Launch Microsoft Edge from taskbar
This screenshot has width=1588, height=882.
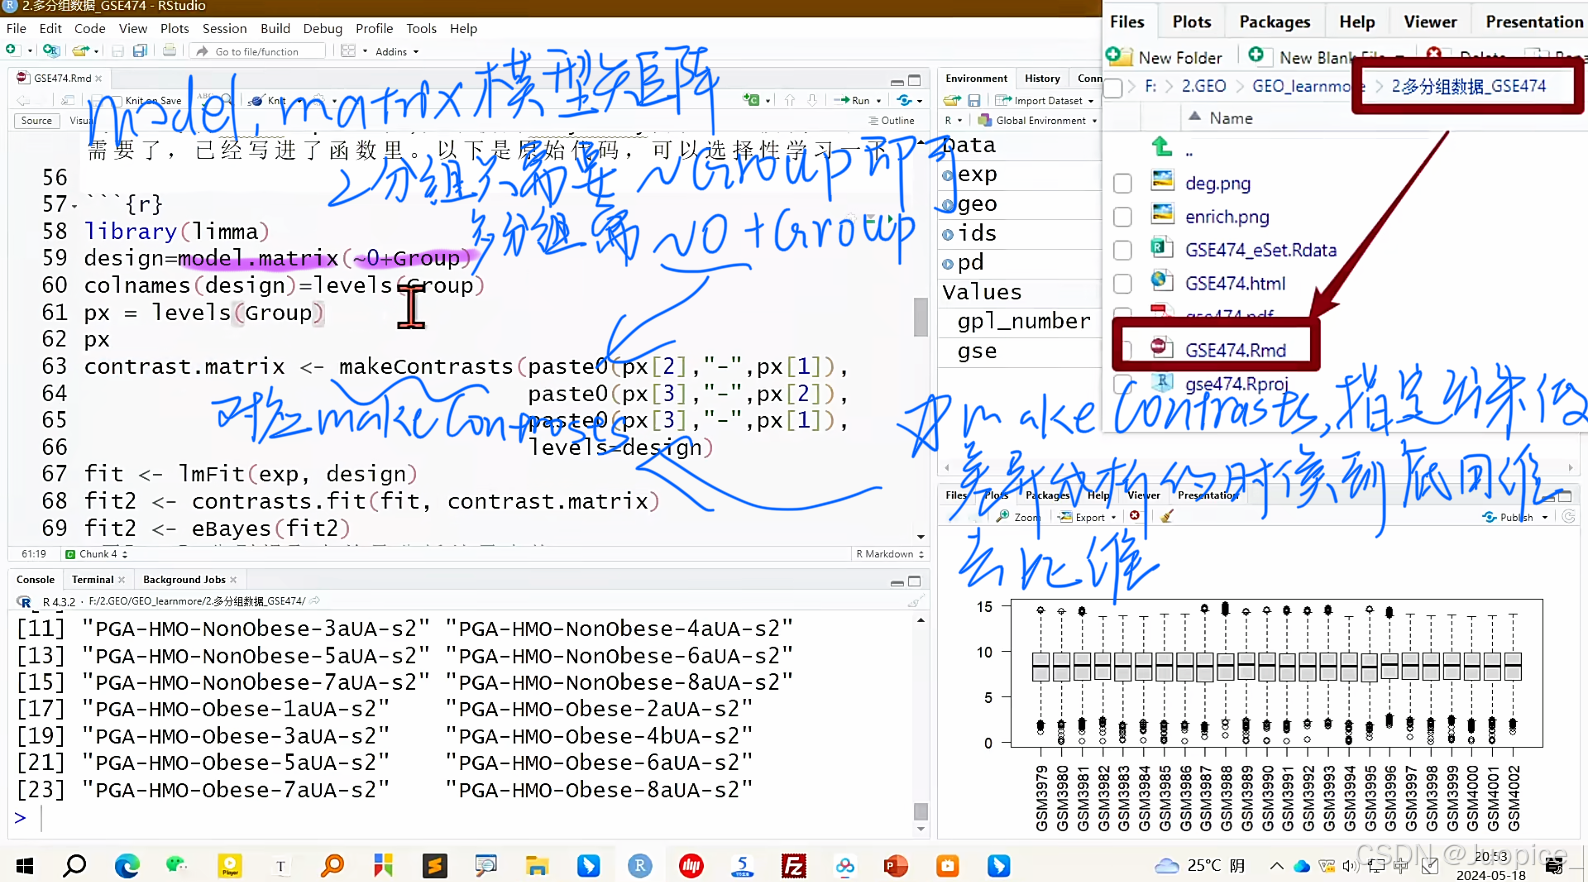click(x=127, y=865)
